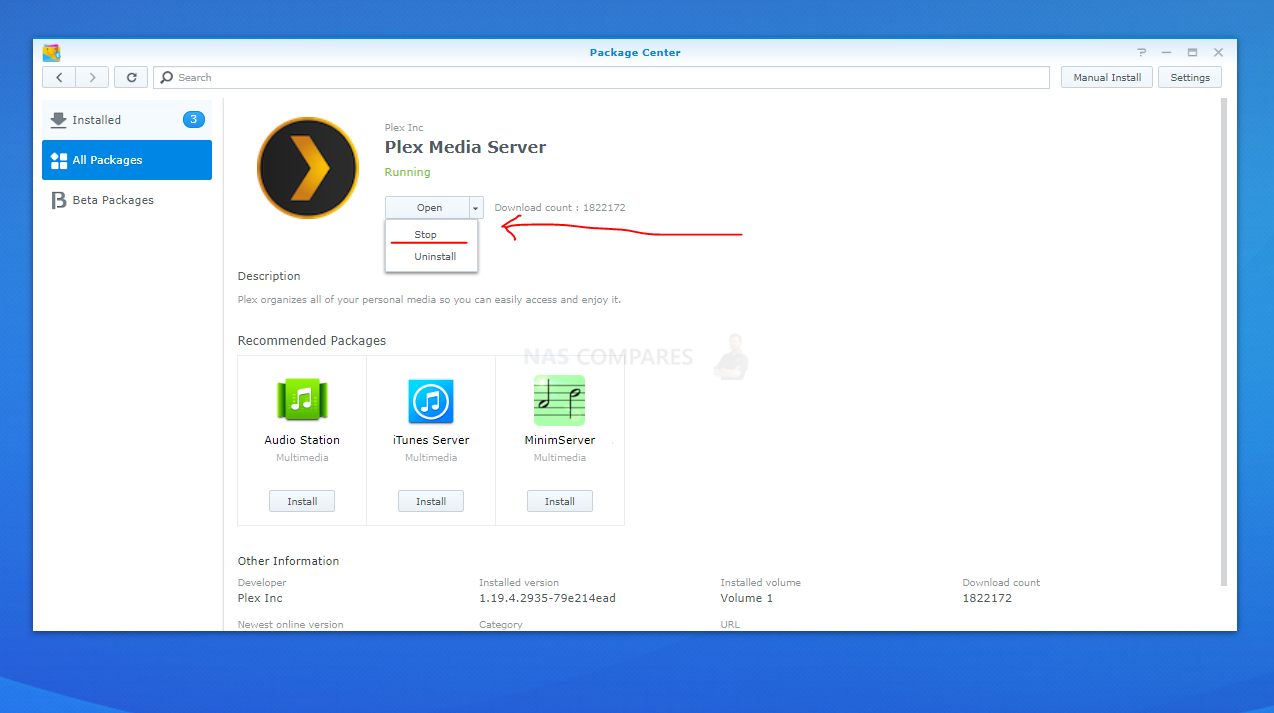Click the Beta Packages icon
Image resolution: width=1274 pixels, height=713 pixels.
[59, 200]
